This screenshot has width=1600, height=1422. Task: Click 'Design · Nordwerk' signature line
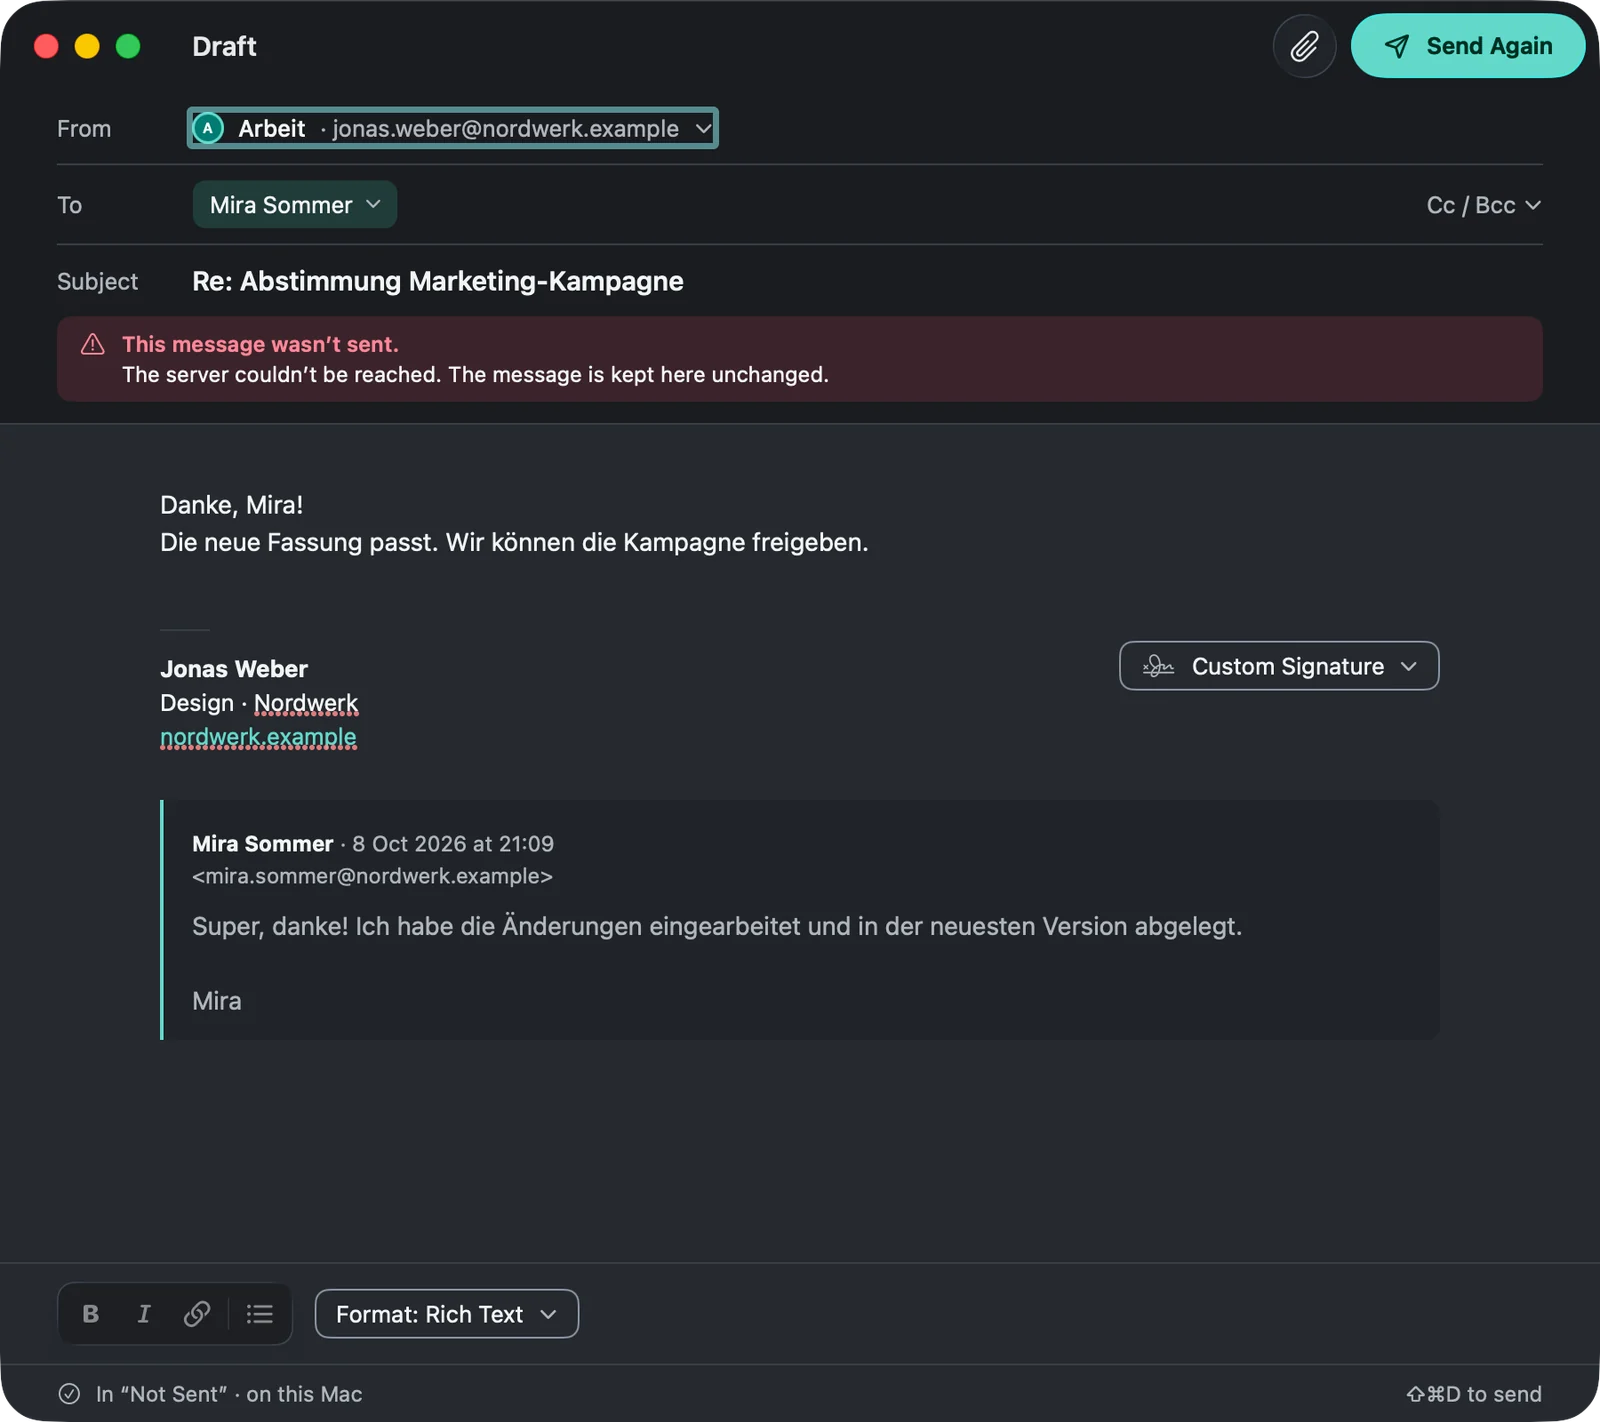pyautogui.click(x=259, y=703)
